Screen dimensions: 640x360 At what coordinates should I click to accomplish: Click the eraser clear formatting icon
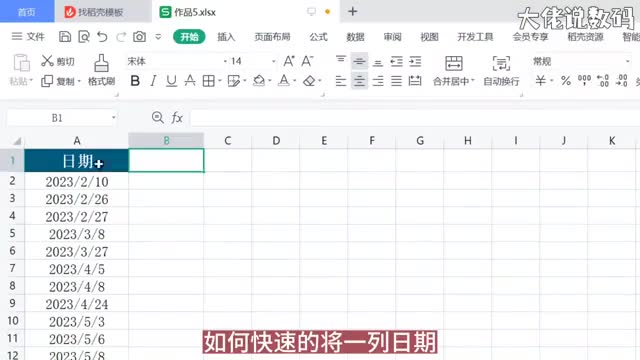click(x=309, y=81)
